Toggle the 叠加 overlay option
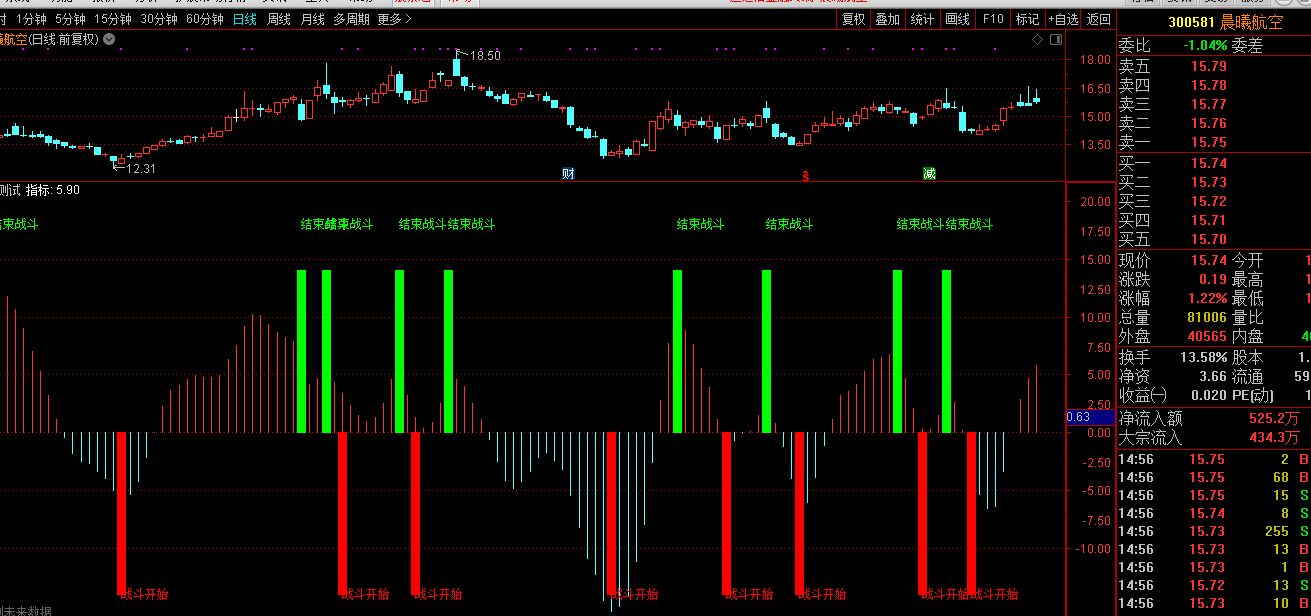 887,19
